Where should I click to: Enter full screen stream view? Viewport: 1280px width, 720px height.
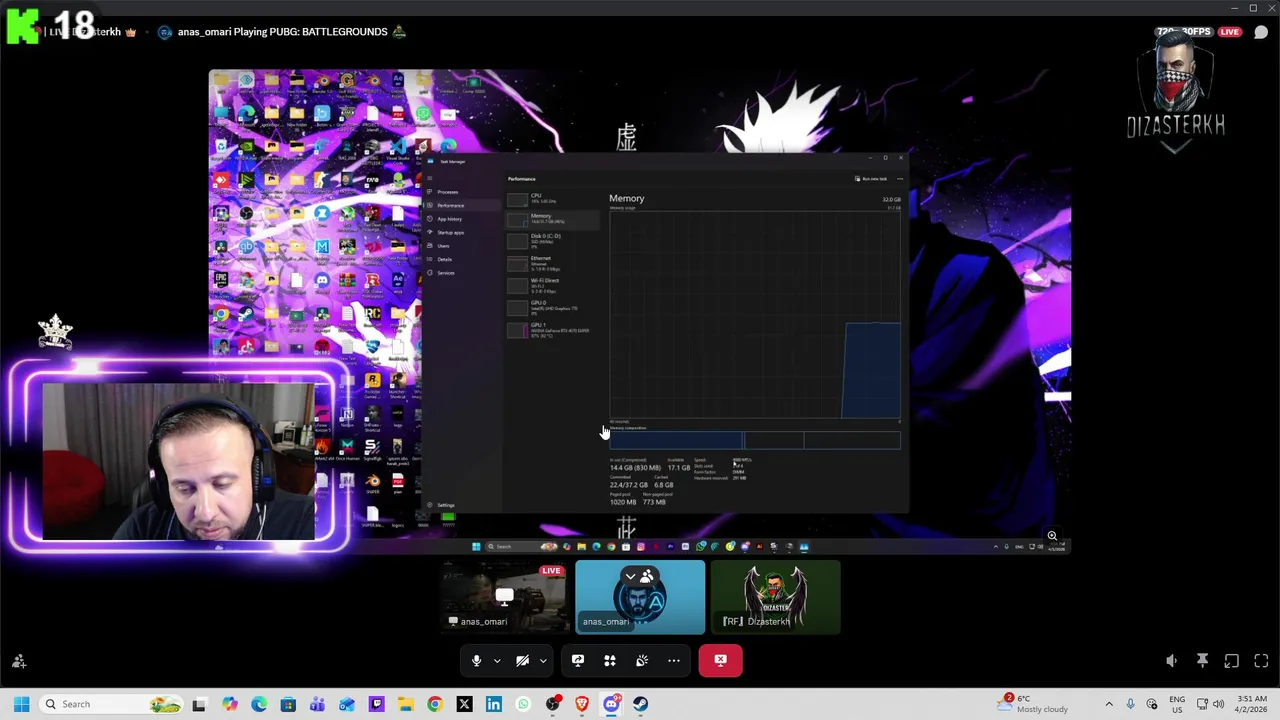click(1261, 661)
